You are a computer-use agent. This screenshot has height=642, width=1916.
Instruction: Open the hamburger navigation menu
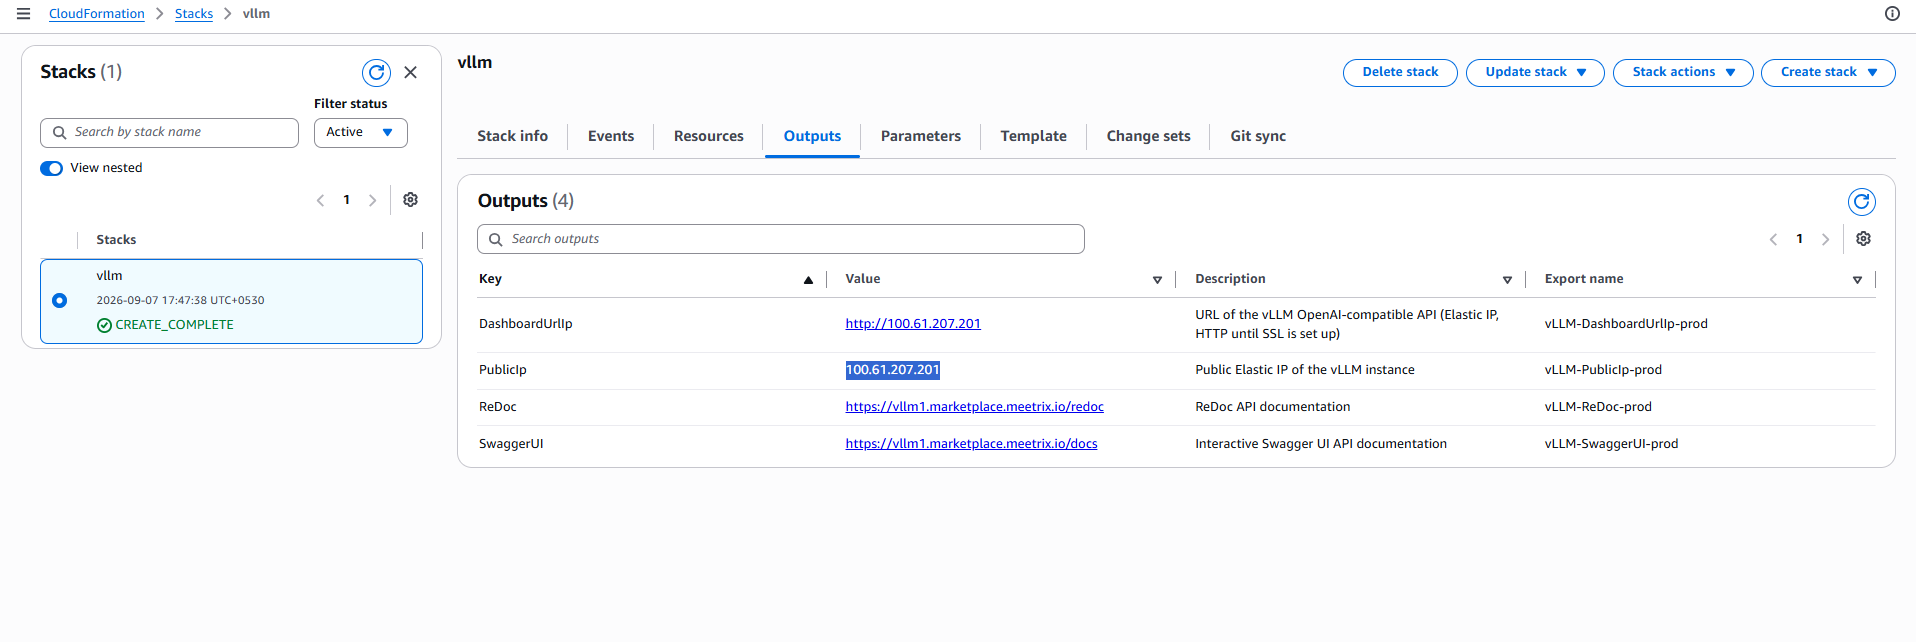tap(23, 14)
